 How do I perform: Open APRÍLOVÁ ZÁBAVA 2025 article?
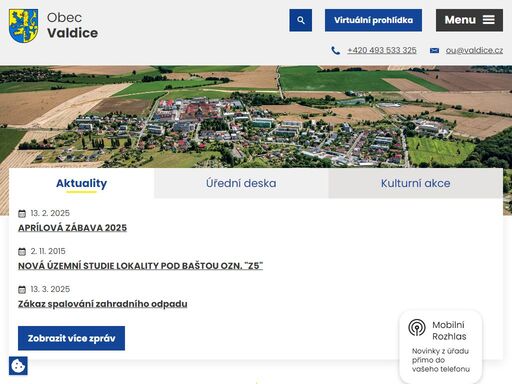[x=72, y=228]
